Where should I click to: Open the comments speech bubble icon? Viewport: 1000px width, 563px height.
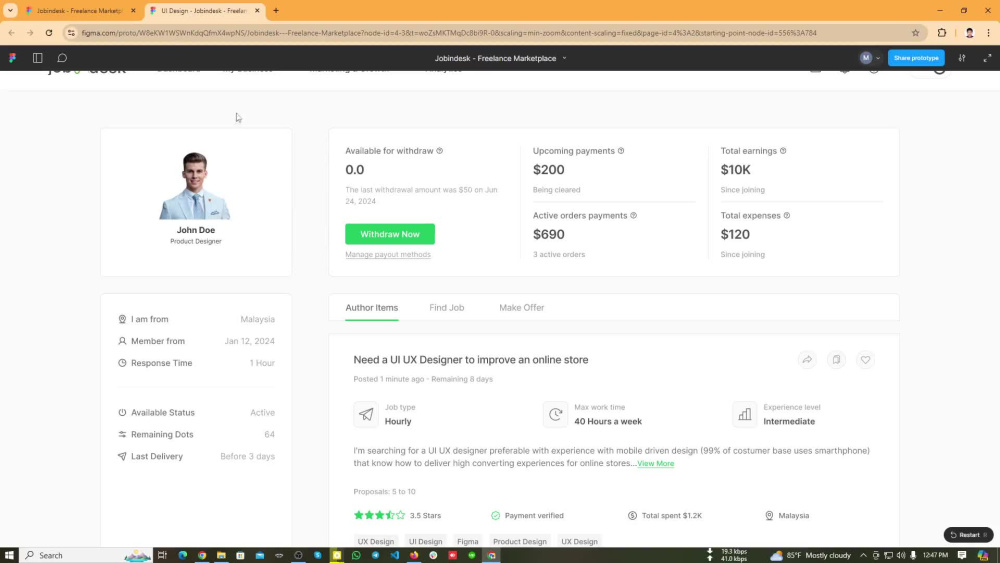click(x=62, y=58)
